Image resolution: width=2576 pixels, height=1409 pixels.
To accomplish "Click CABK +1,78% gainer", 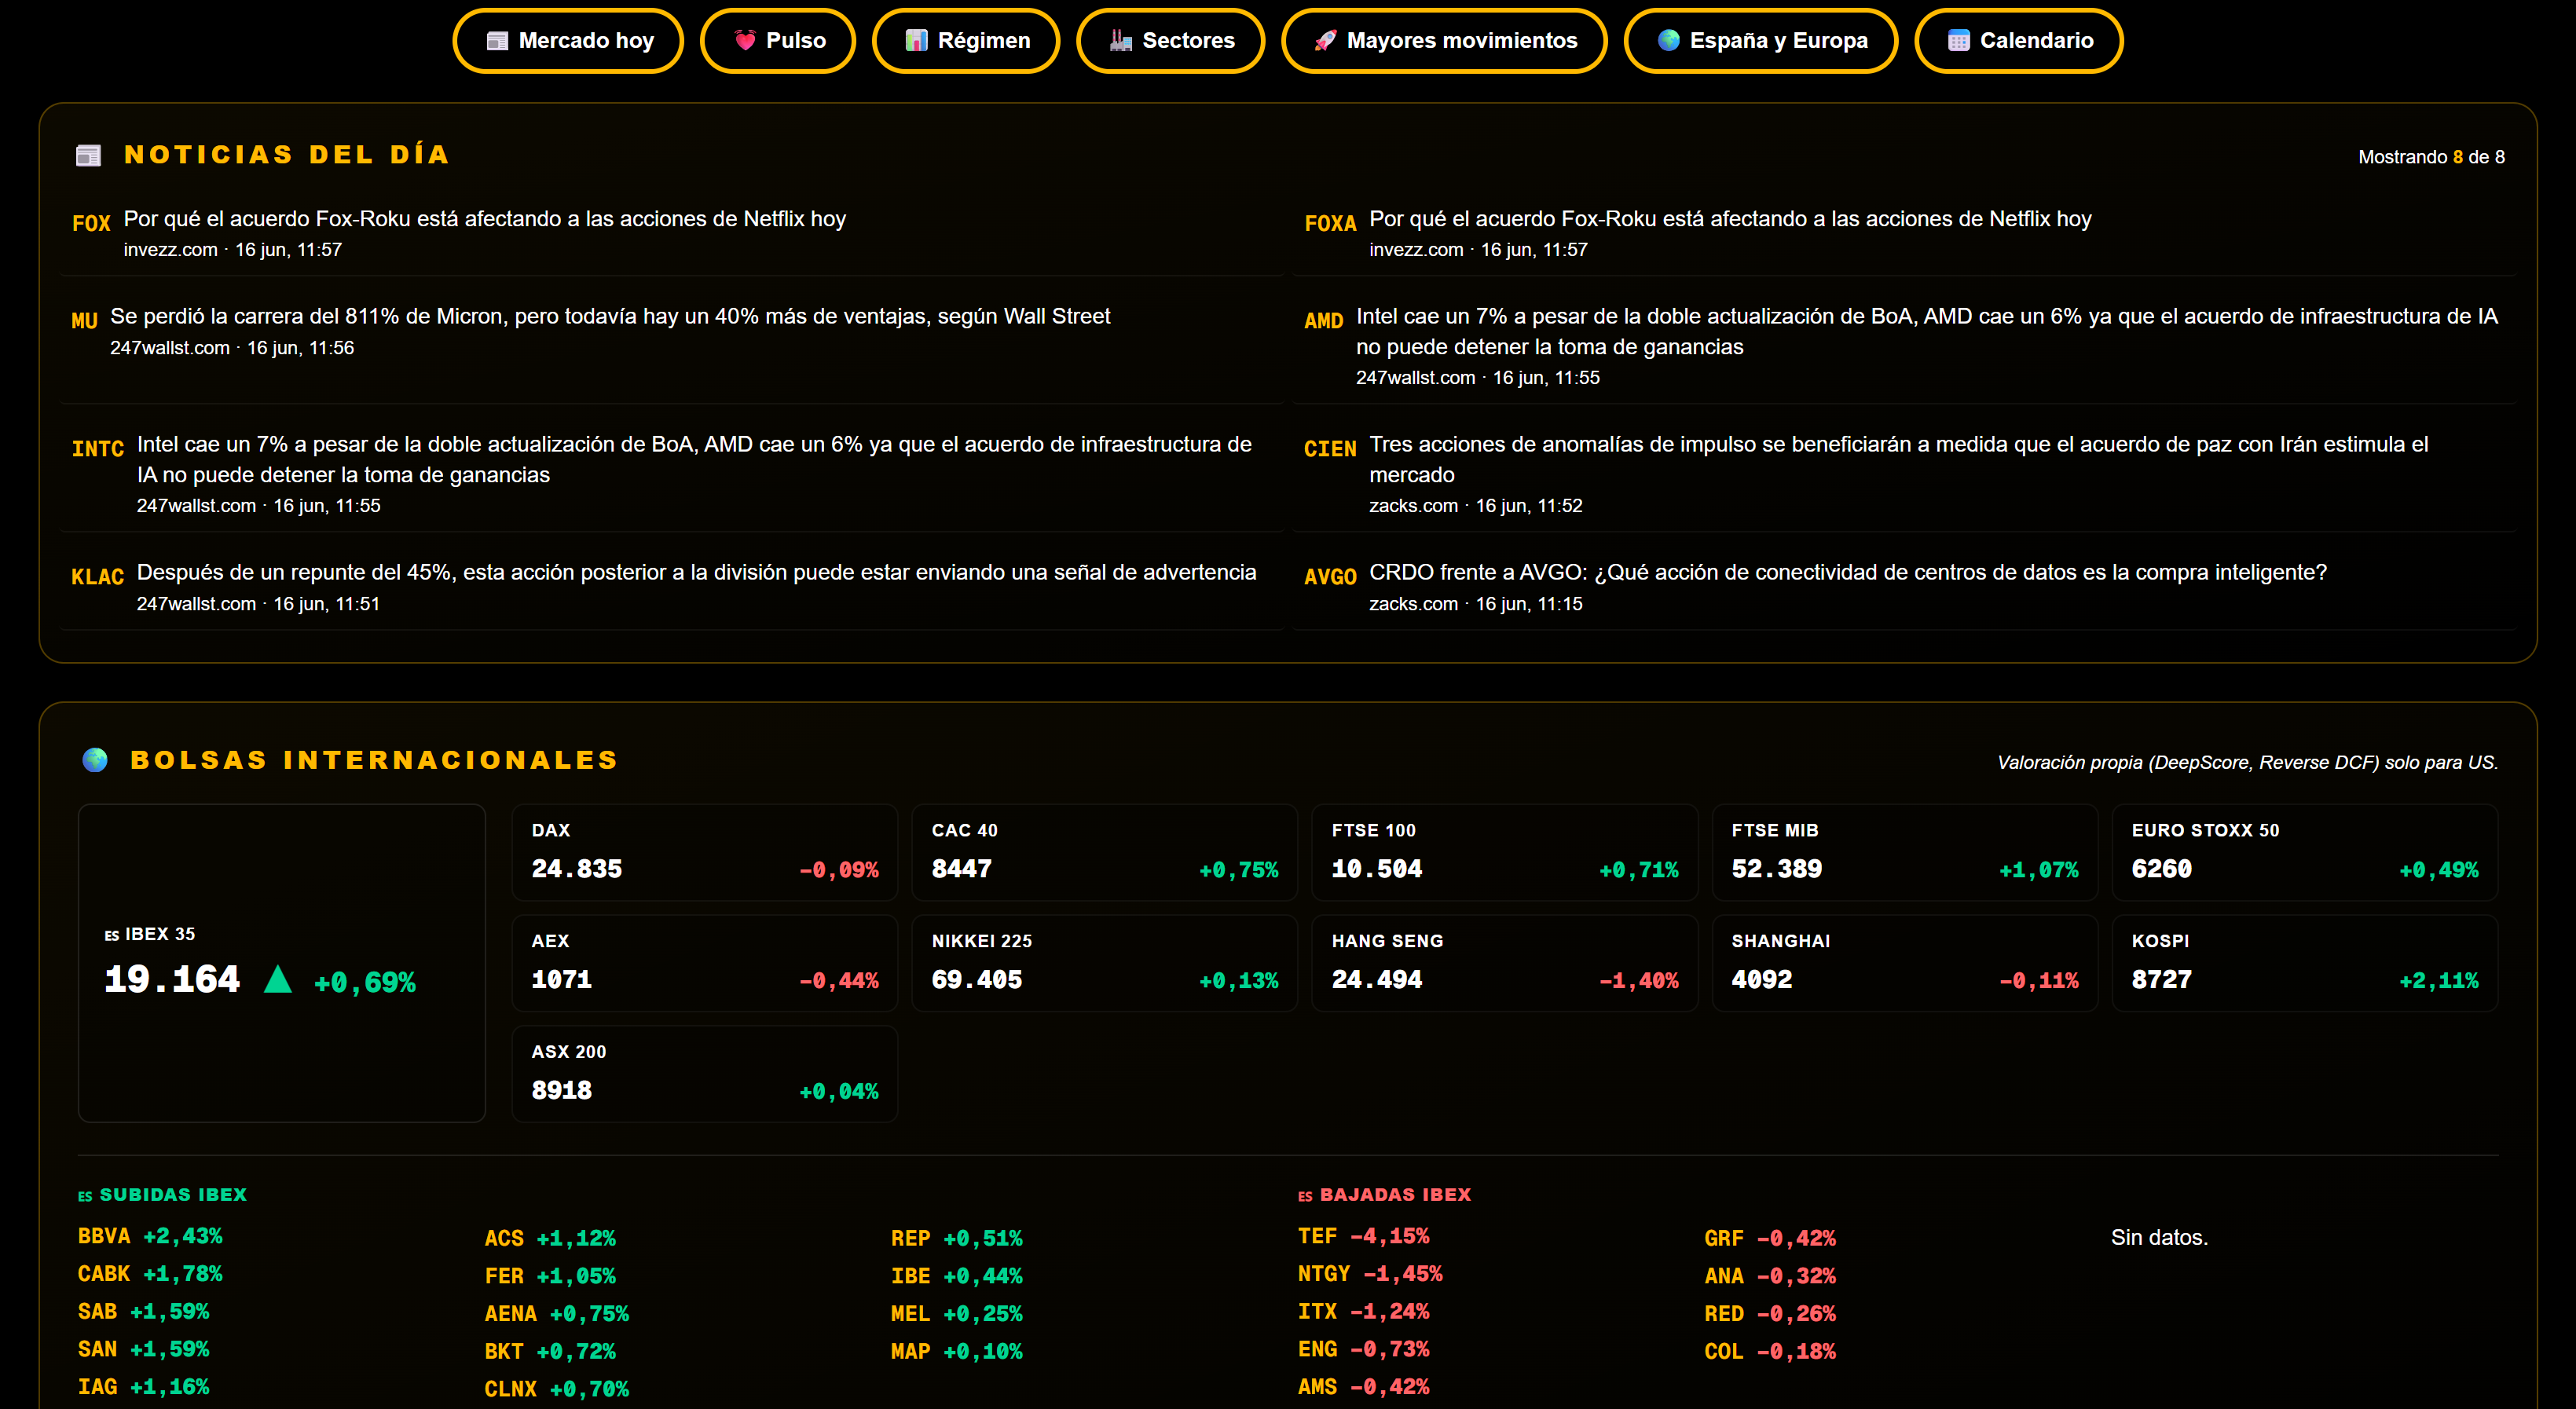I will pos(150,1274).
